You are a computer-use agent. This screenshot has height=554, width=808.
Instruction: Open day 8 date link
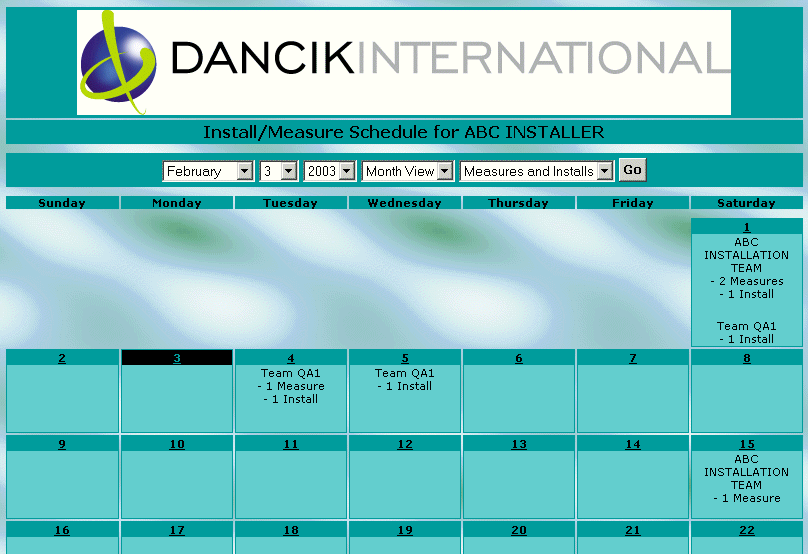pyautogui.click(x=746, y=358)
